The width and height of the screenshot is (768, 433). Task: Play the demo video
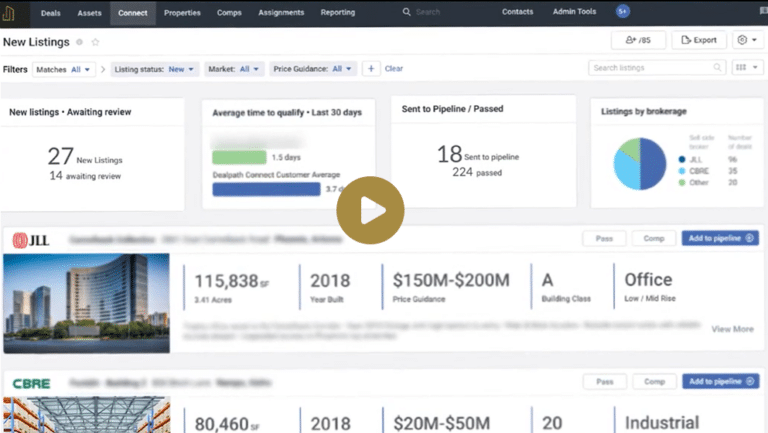370,210
